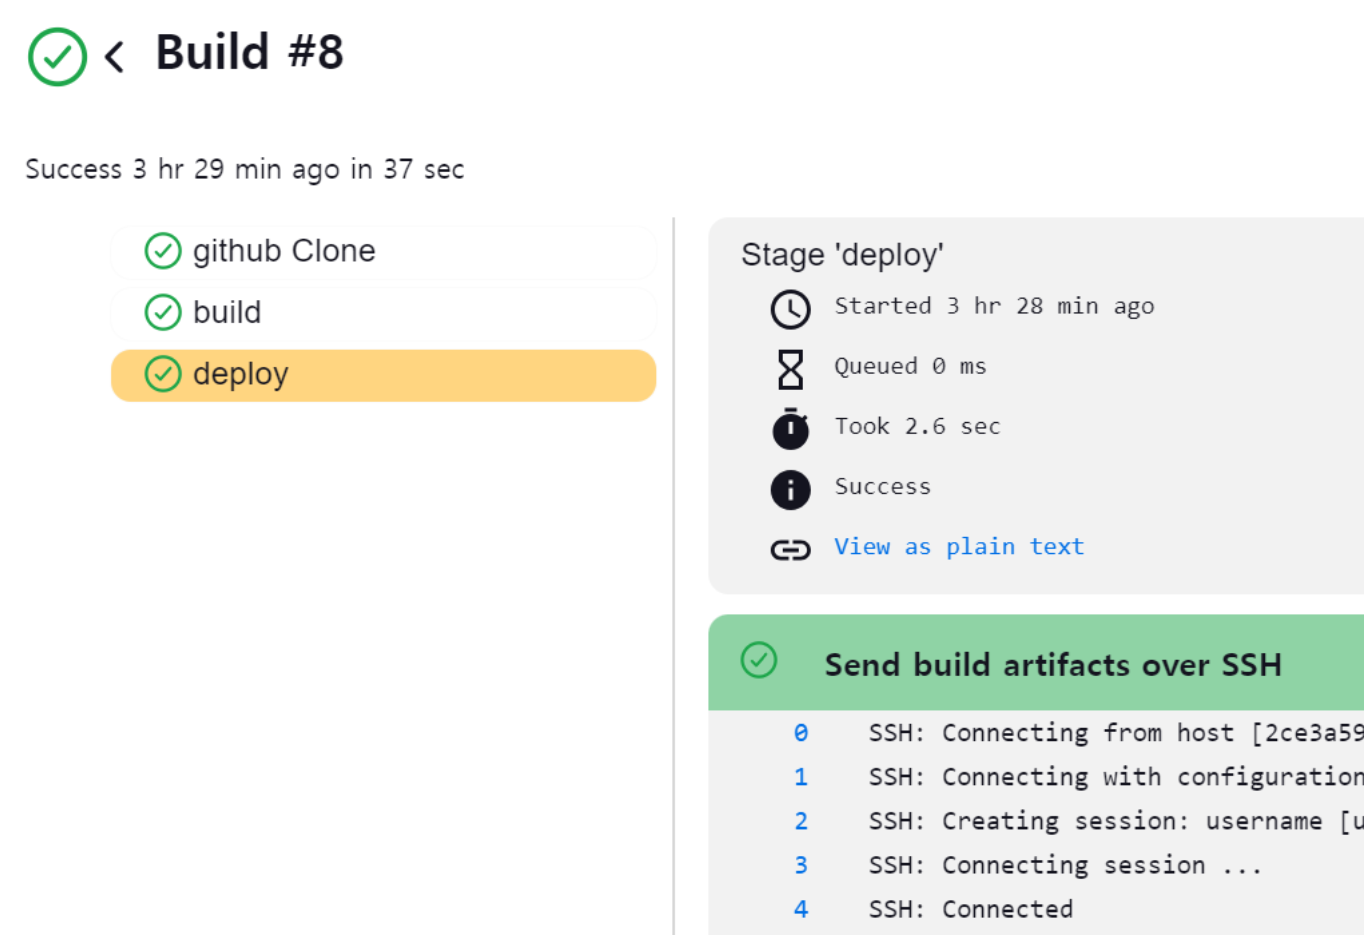The image size is (1364, 942).
Task: Click the SSH step green check icon
Action: pos(759,660)
